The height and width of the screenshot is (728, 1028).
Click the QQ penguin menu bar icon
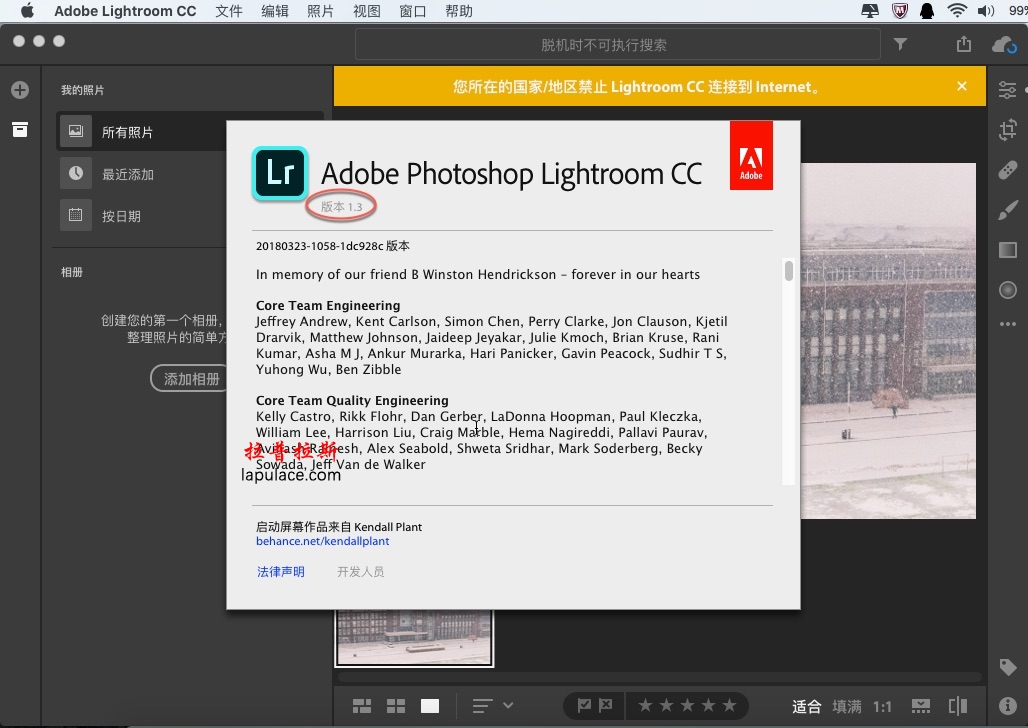tap(927, 10)
